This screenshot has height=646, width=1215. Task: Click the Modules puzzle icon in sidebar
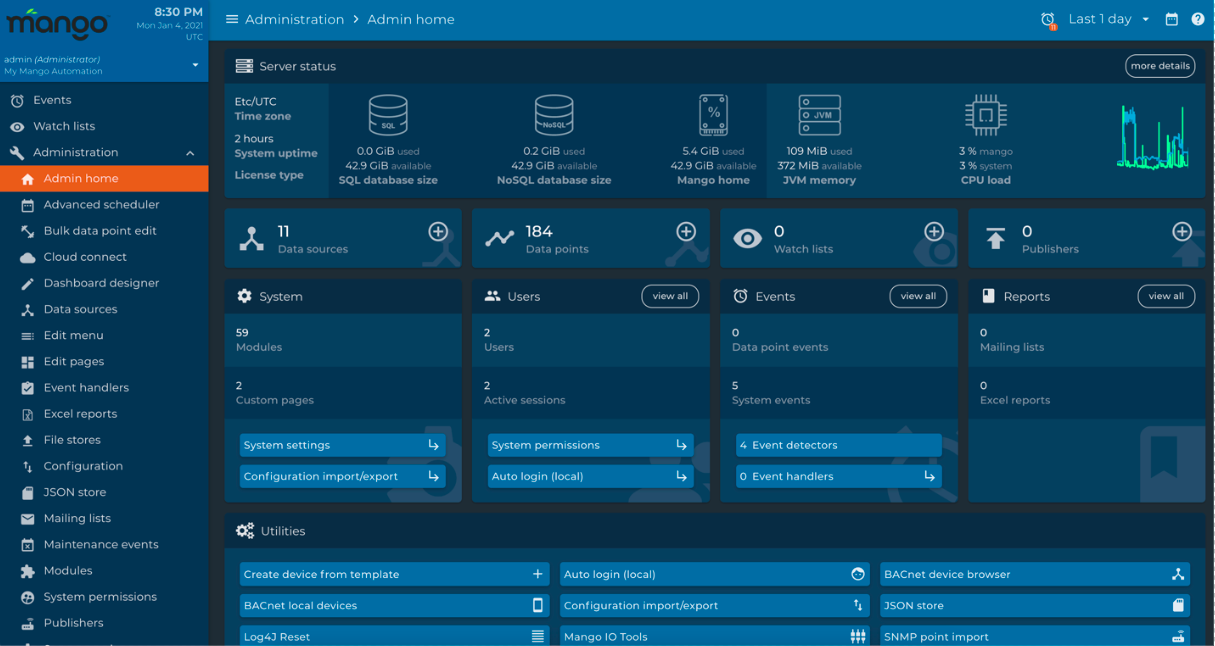28,571
